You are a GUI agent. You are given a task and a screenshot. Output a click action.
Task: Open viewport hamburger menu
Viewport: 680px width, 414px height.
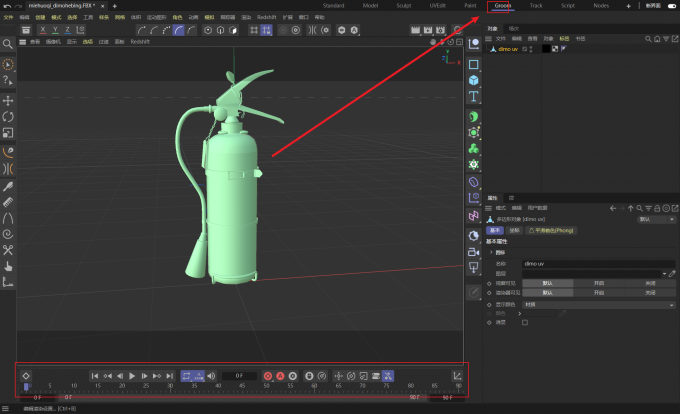tap(23, 42)
